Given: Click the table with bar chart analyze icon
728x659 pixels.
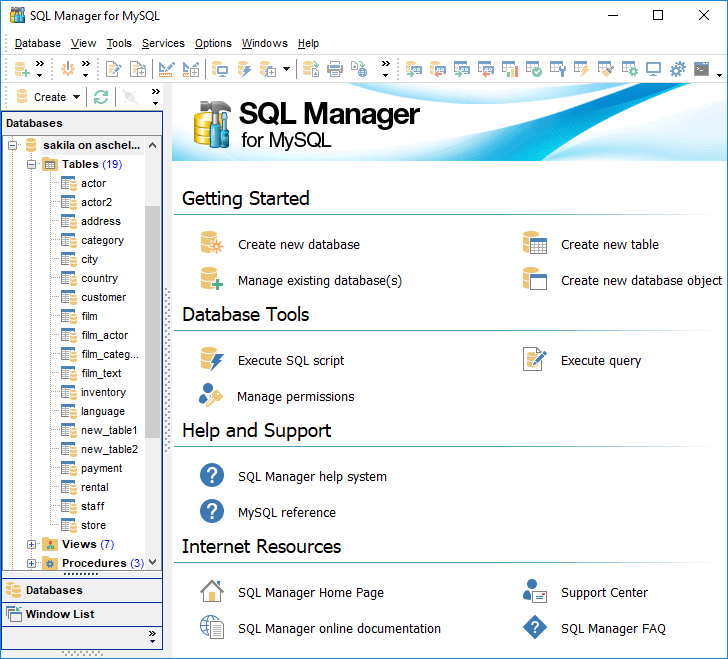Looking at the screenshot, I should 510,69.
